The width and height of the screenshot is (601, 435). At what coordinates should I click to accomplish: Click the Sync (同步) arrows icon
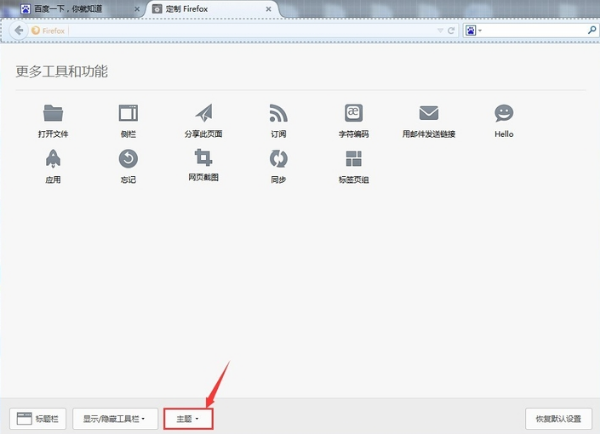click(279, 159)
